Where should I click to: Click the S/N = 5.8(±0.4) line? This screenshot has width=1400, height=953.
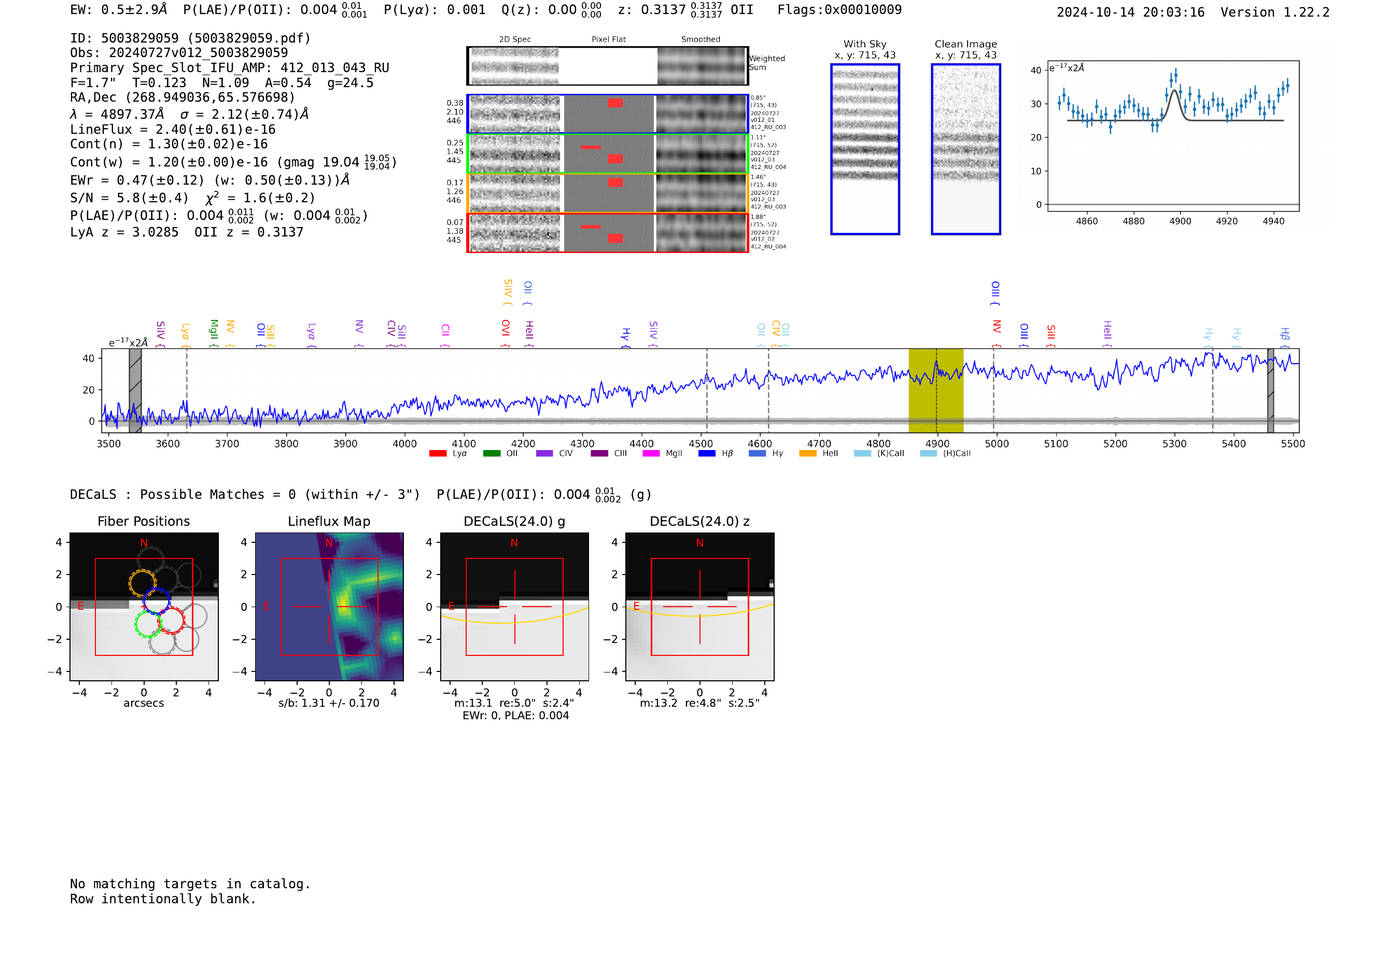click(193, 198)
